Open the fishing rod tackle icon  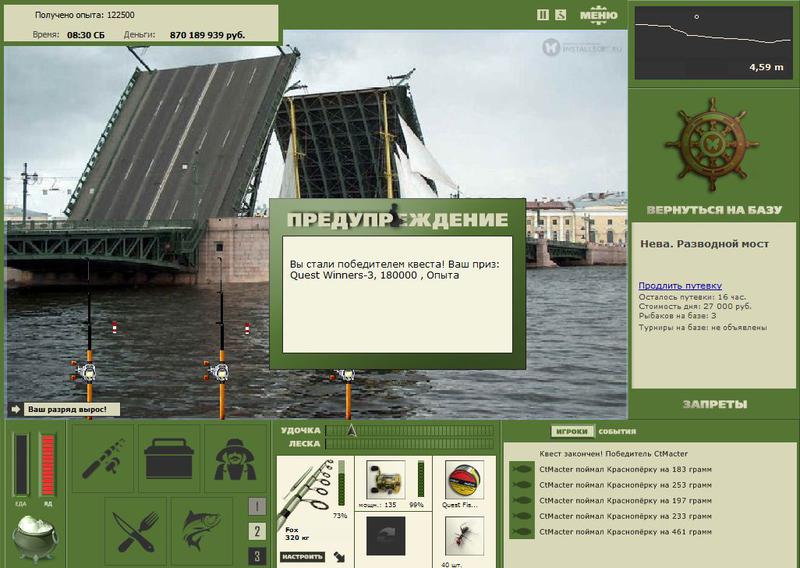point(103,458)
